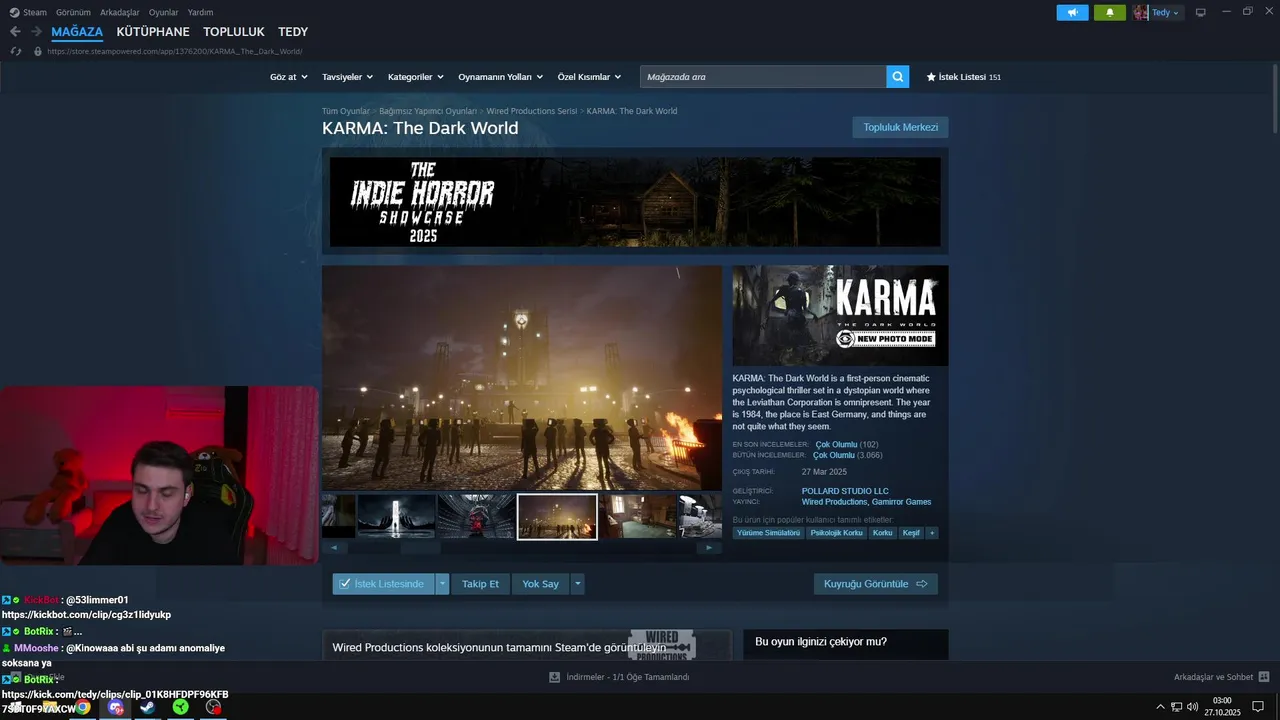Open the Oynamanın Yolları dropdown menu
Screen dimensions: 1280x720
click(500, 77)
